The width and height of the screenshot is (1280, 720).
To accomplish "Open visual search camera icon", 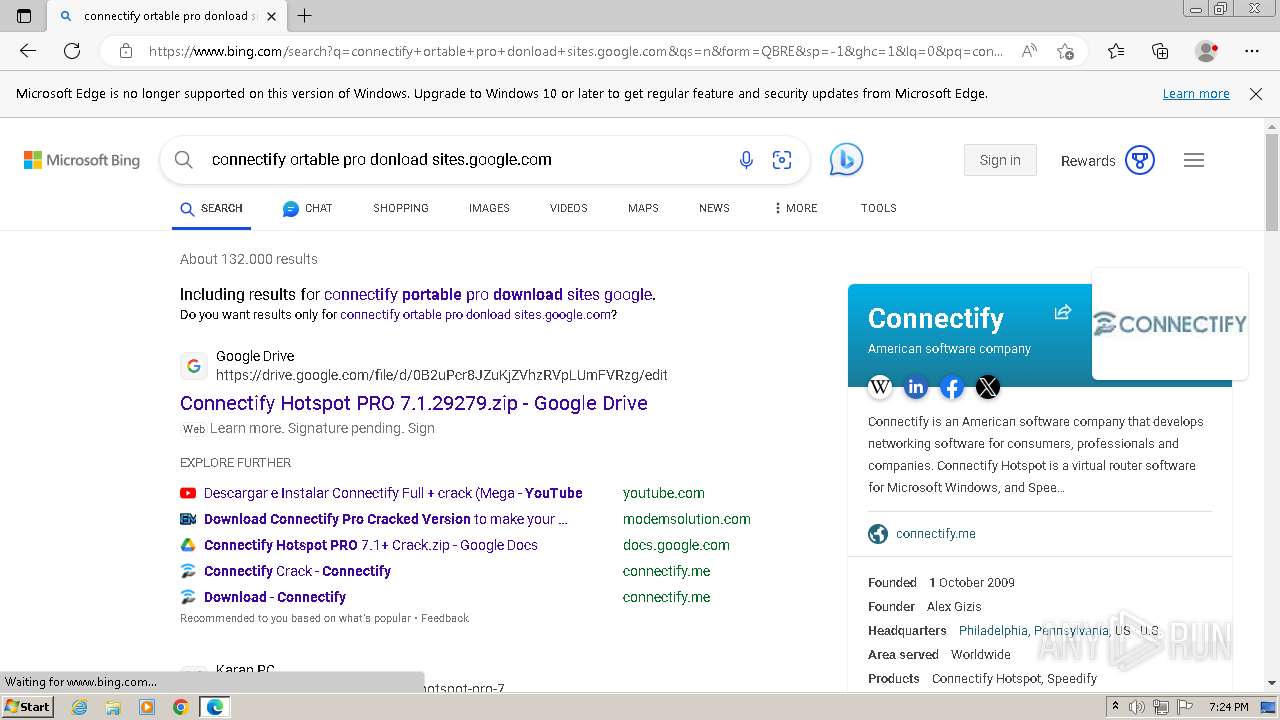I will pyautogui.click(x=782, y=160).
